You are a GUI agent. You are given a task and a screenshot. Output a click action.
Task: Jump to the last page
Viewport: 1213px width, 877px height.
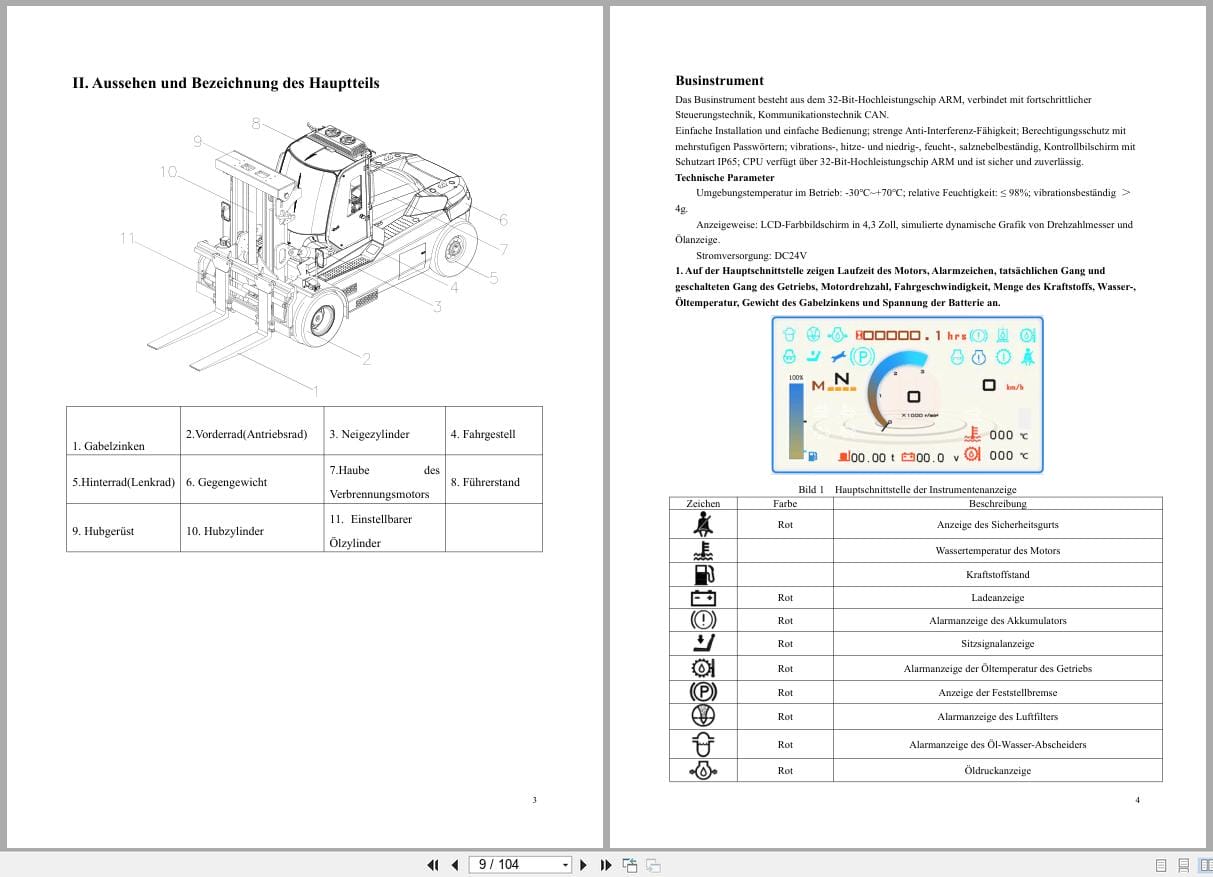(606, 864)
